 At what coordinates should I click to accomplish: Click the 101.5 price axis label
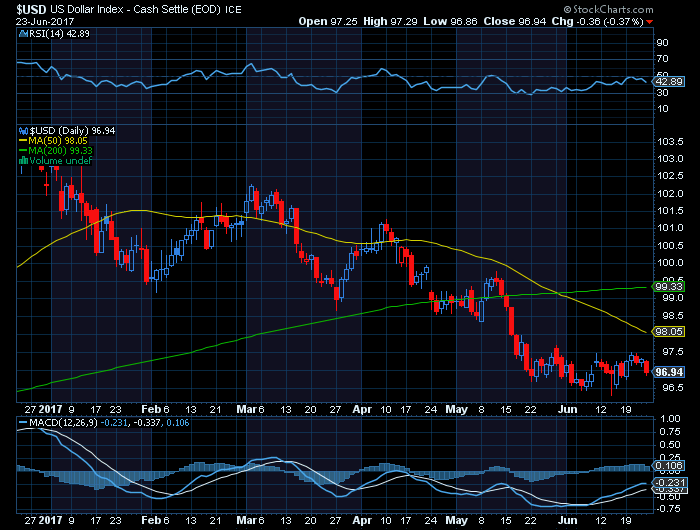coord(670,211)
